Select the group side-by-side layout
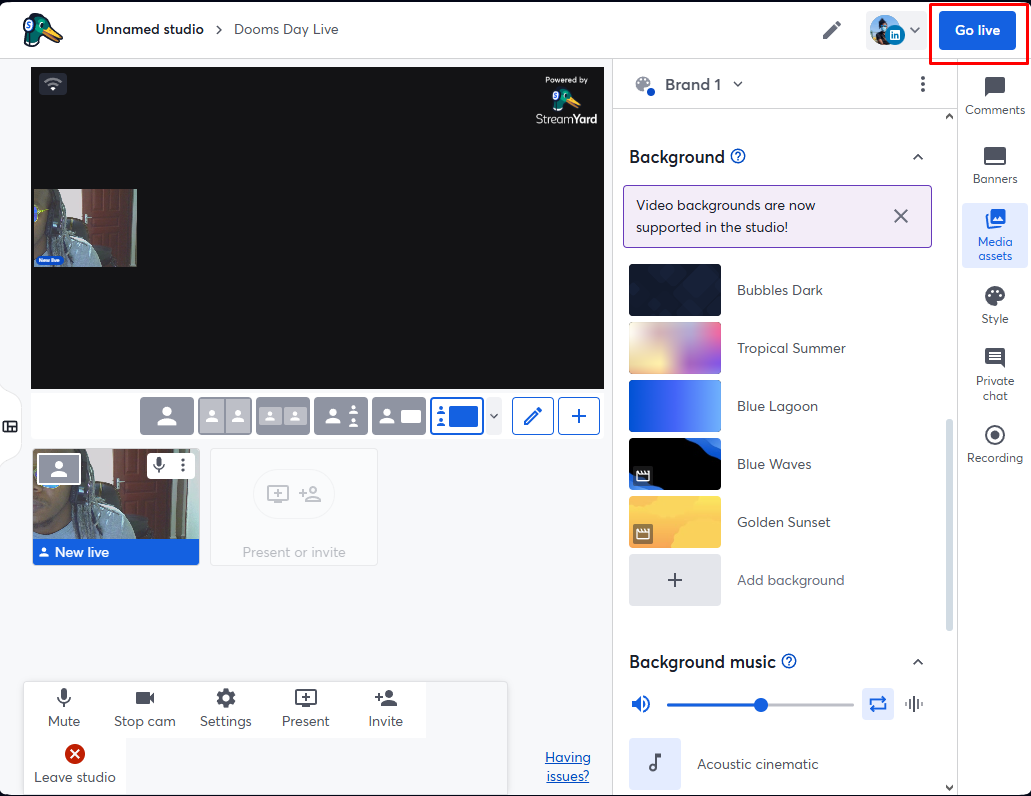Image resolution: width=1031 pixels, height=796 pixels. (283, 416)
